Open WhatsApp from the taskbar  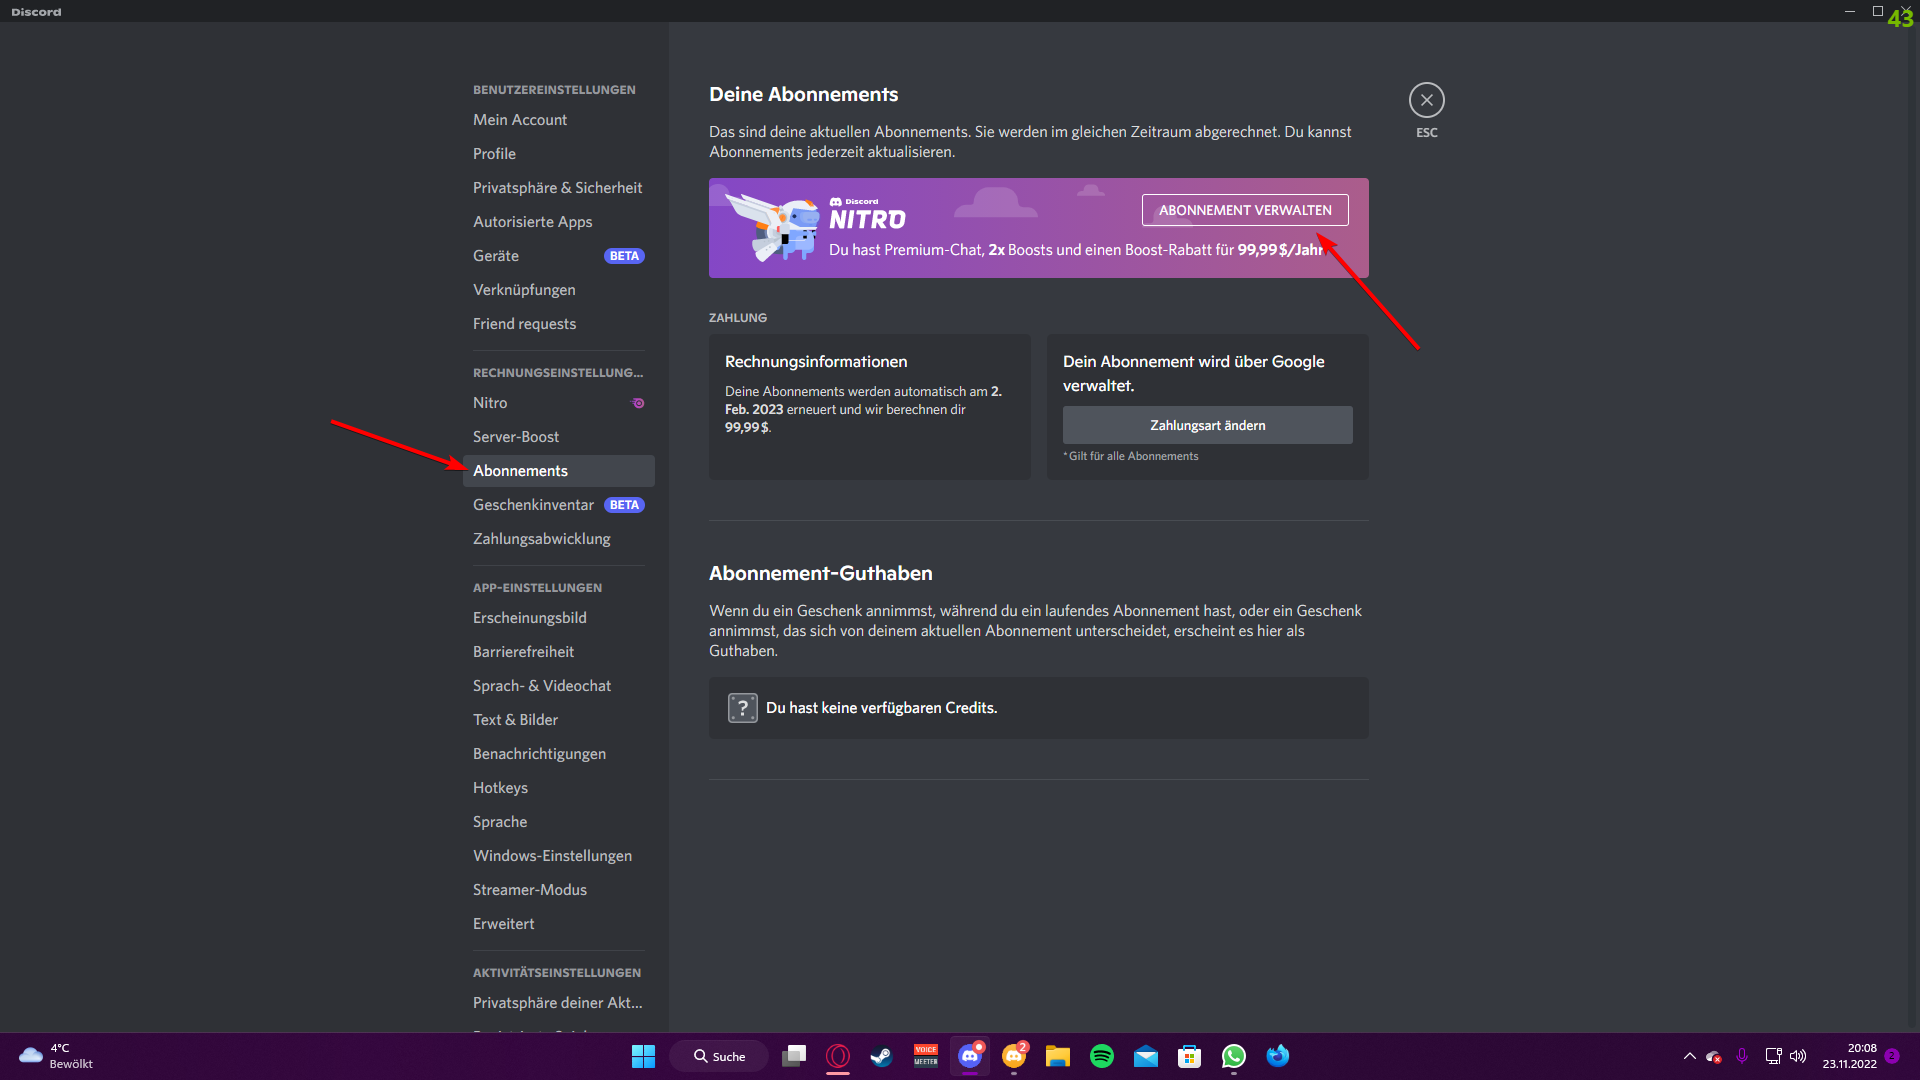click(1233, 1056)
